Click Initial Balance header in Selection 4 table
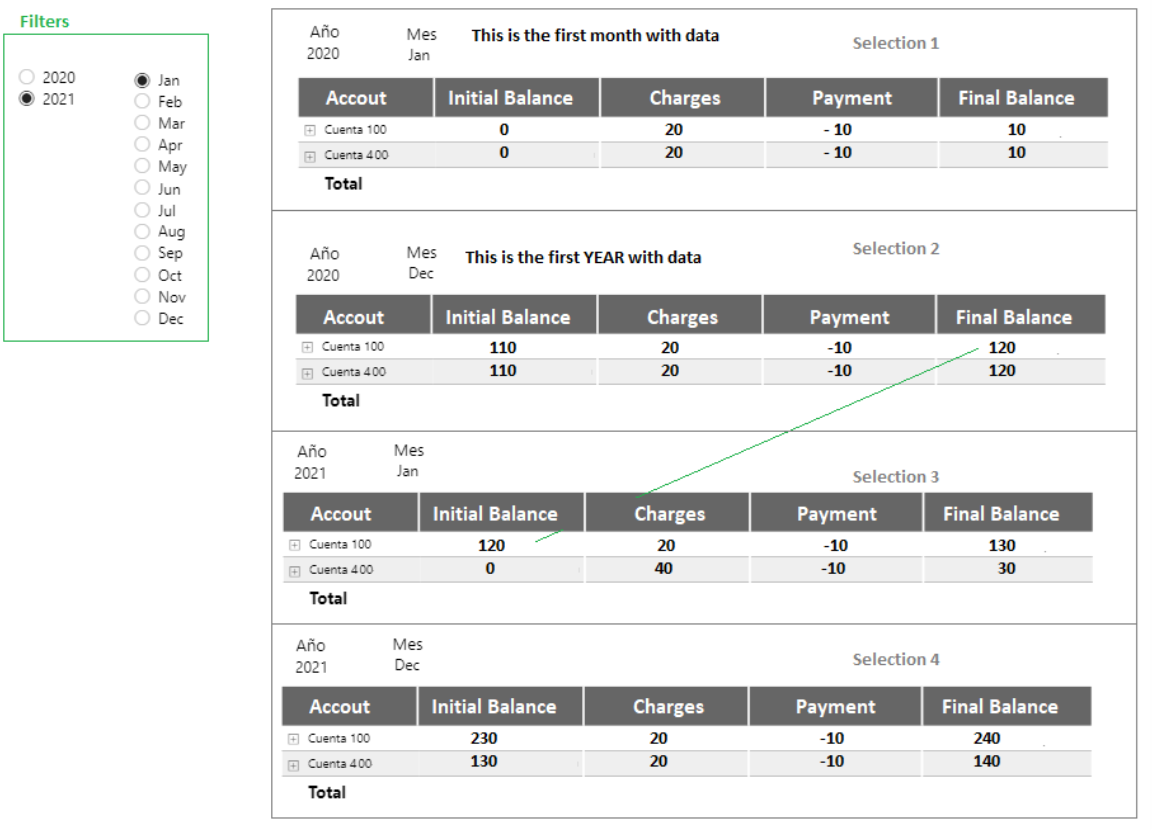Screen dimensions: 1152x830 point(500,707)
